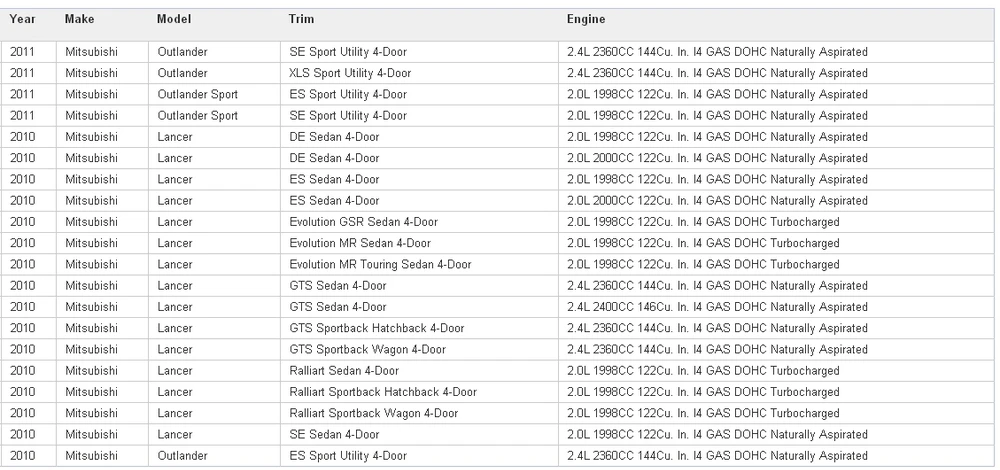This screenshot has height=470, width=1000.
Task: Click the Outlander Sport SE Sport Utility trim
Action: point(419,115)
